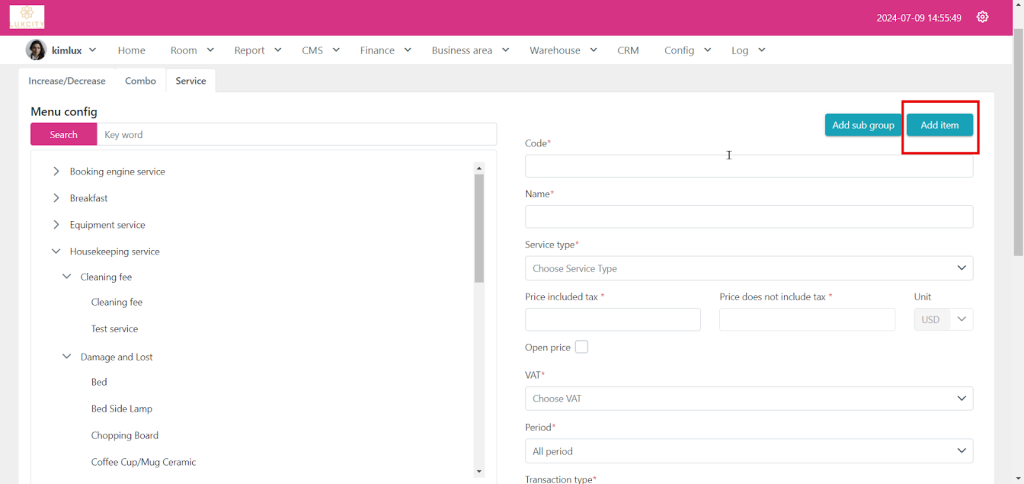Image resolution: width=1024 pixels, height=484 pixels.
Task: Open the USD unit dropdown
Action: [x=943, y=320]
